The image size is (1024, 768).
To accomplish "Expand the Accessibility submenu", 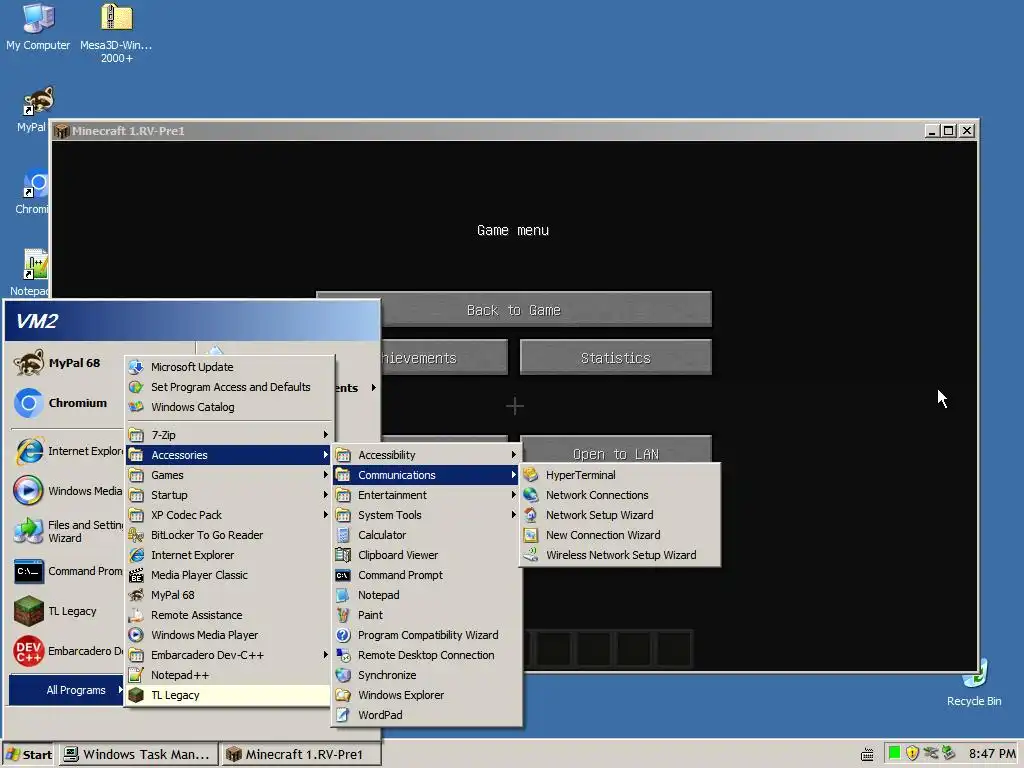I will [x=426, y=455].
